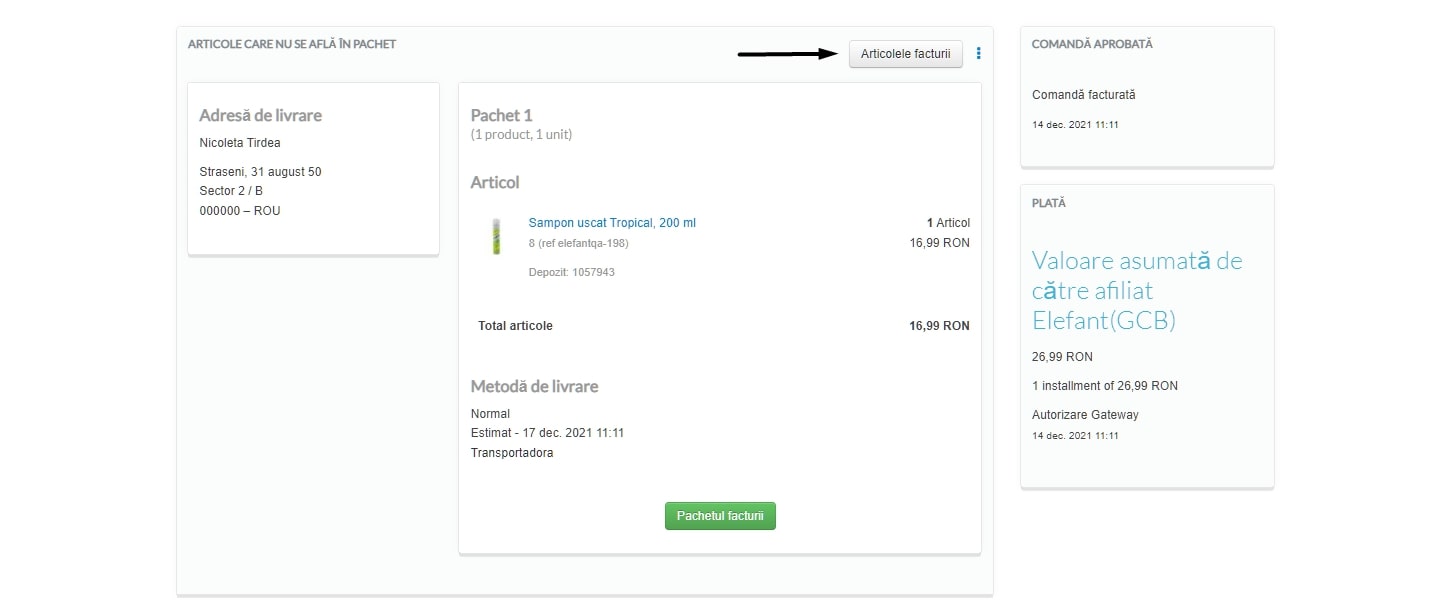Click the Articolele facturii button

[905, 54]
